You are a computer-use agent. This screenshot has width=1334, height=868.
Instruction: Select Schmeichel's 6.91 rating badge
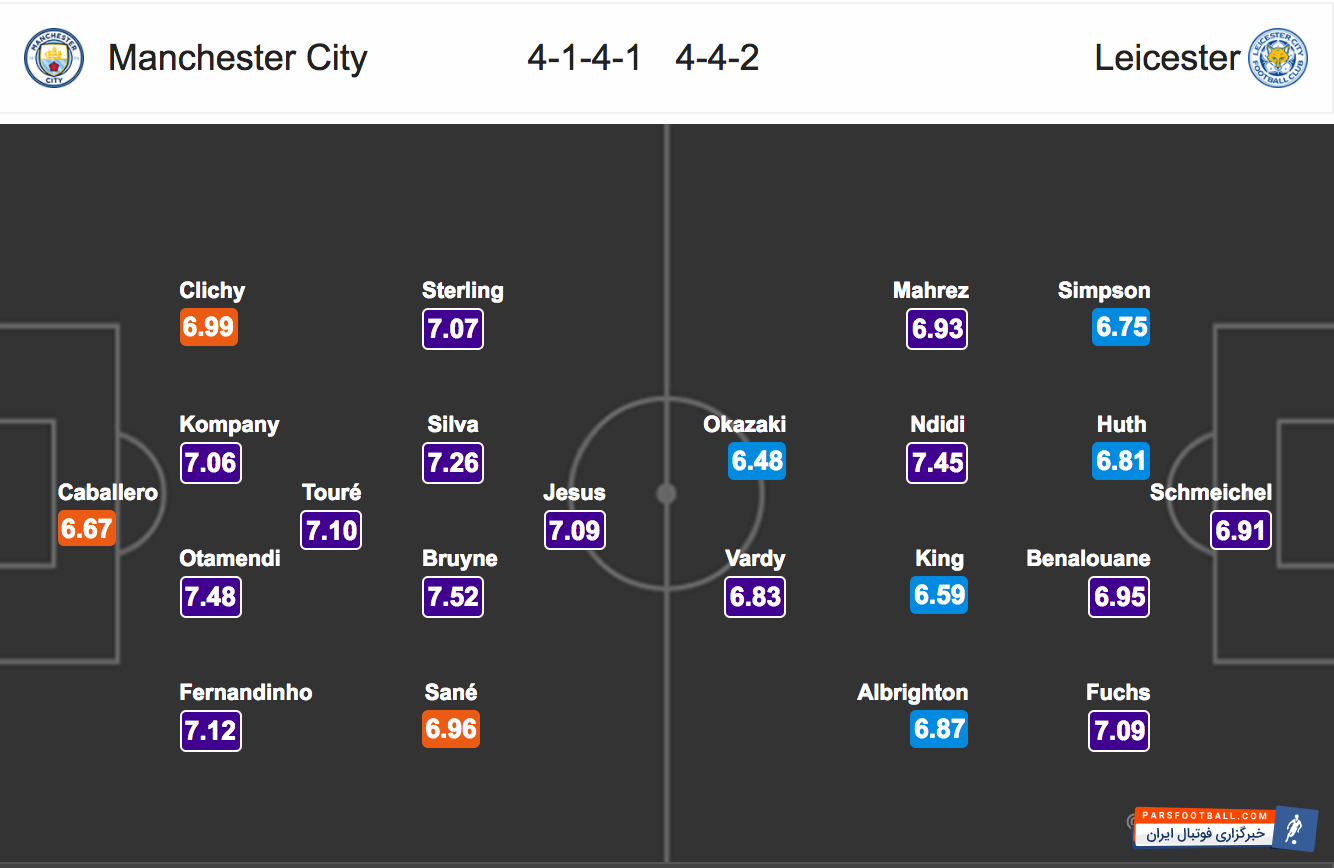1240,529
